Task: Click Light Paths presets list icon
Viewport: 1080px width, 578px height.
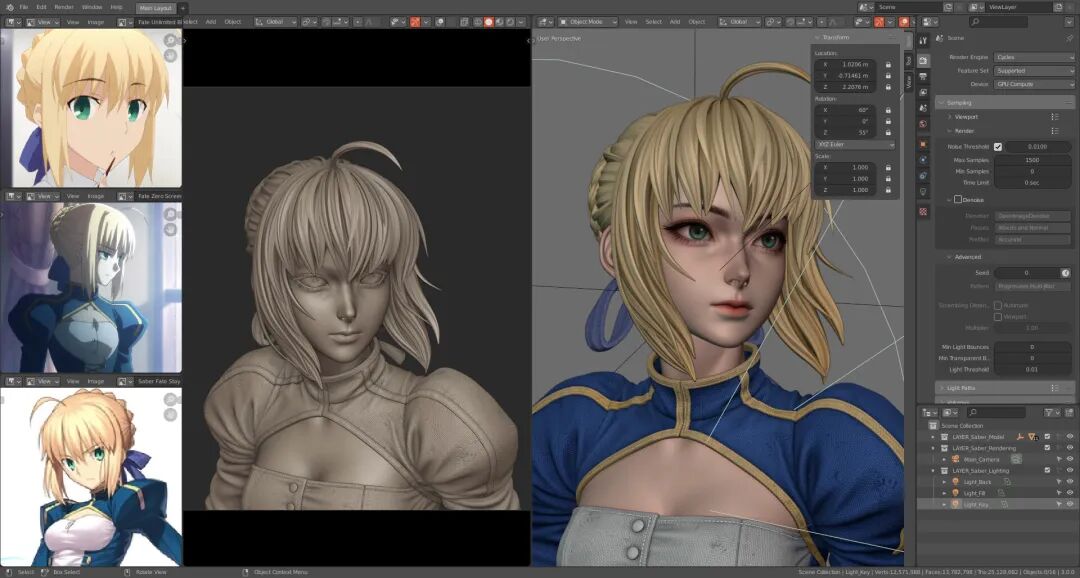Action: point(1055,388)
